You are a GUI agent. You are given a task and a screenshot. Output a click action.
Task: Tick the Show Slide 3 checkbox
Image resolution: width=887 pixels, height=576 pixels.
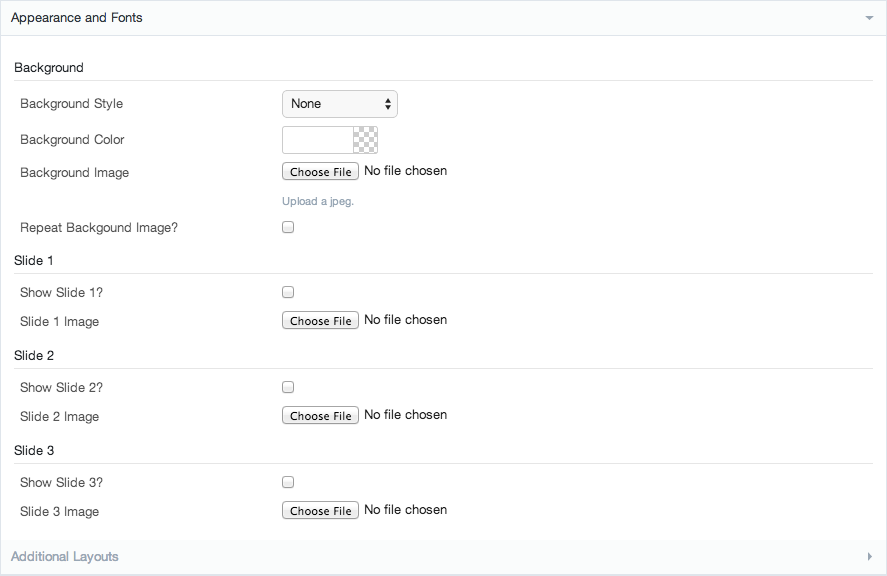(x=288, y=483)
